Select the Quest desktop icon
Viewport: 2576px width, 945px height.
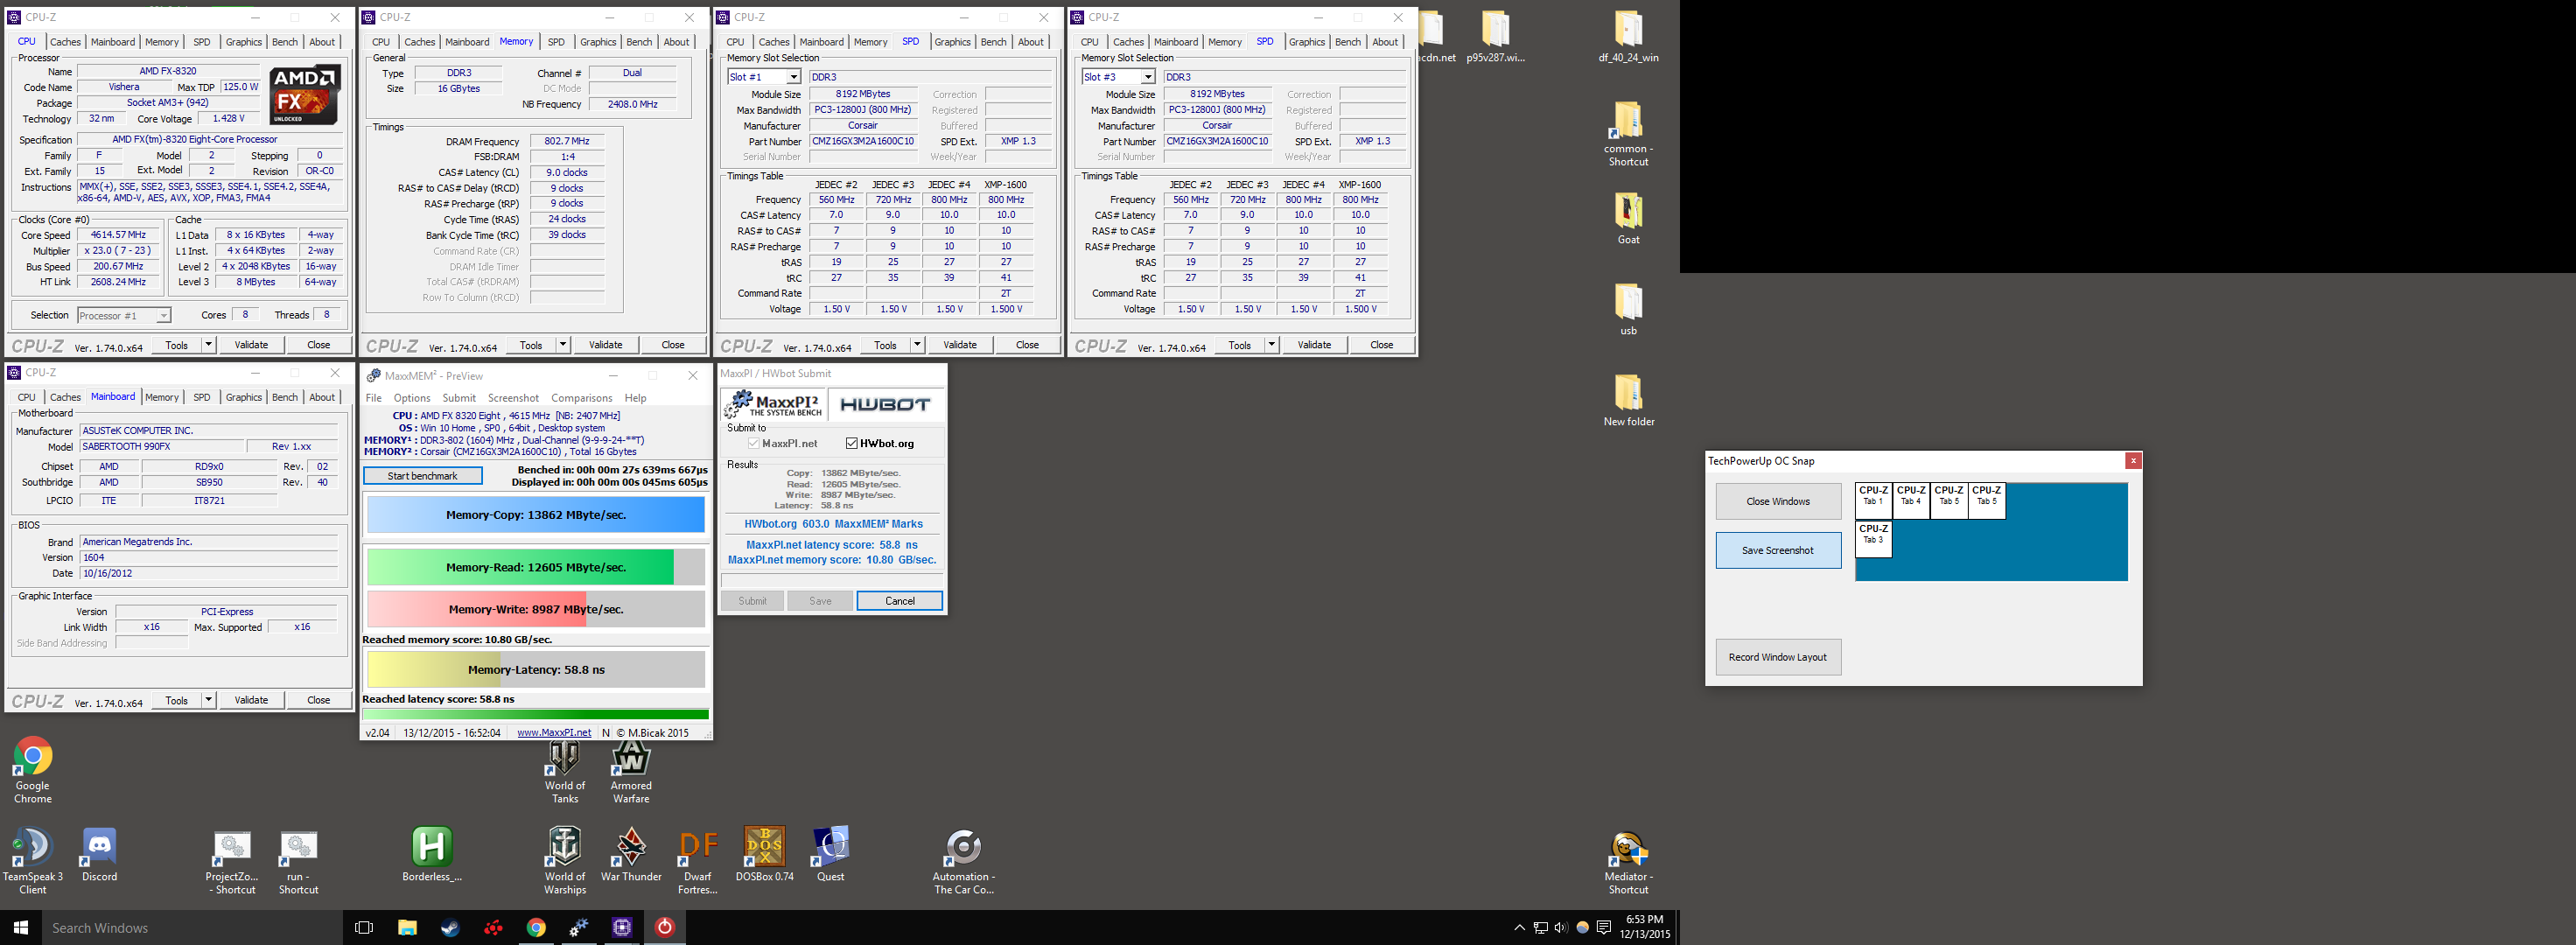[831, 855]
